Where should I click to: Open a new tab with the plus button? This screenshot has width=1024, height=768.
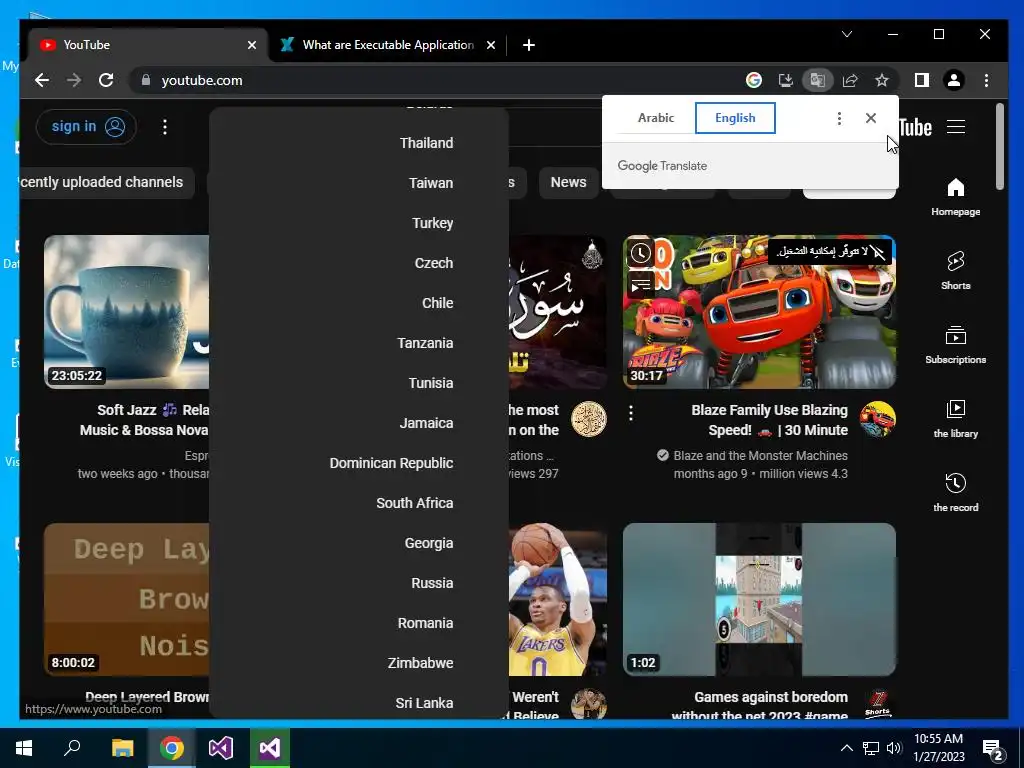click(529, 45)
